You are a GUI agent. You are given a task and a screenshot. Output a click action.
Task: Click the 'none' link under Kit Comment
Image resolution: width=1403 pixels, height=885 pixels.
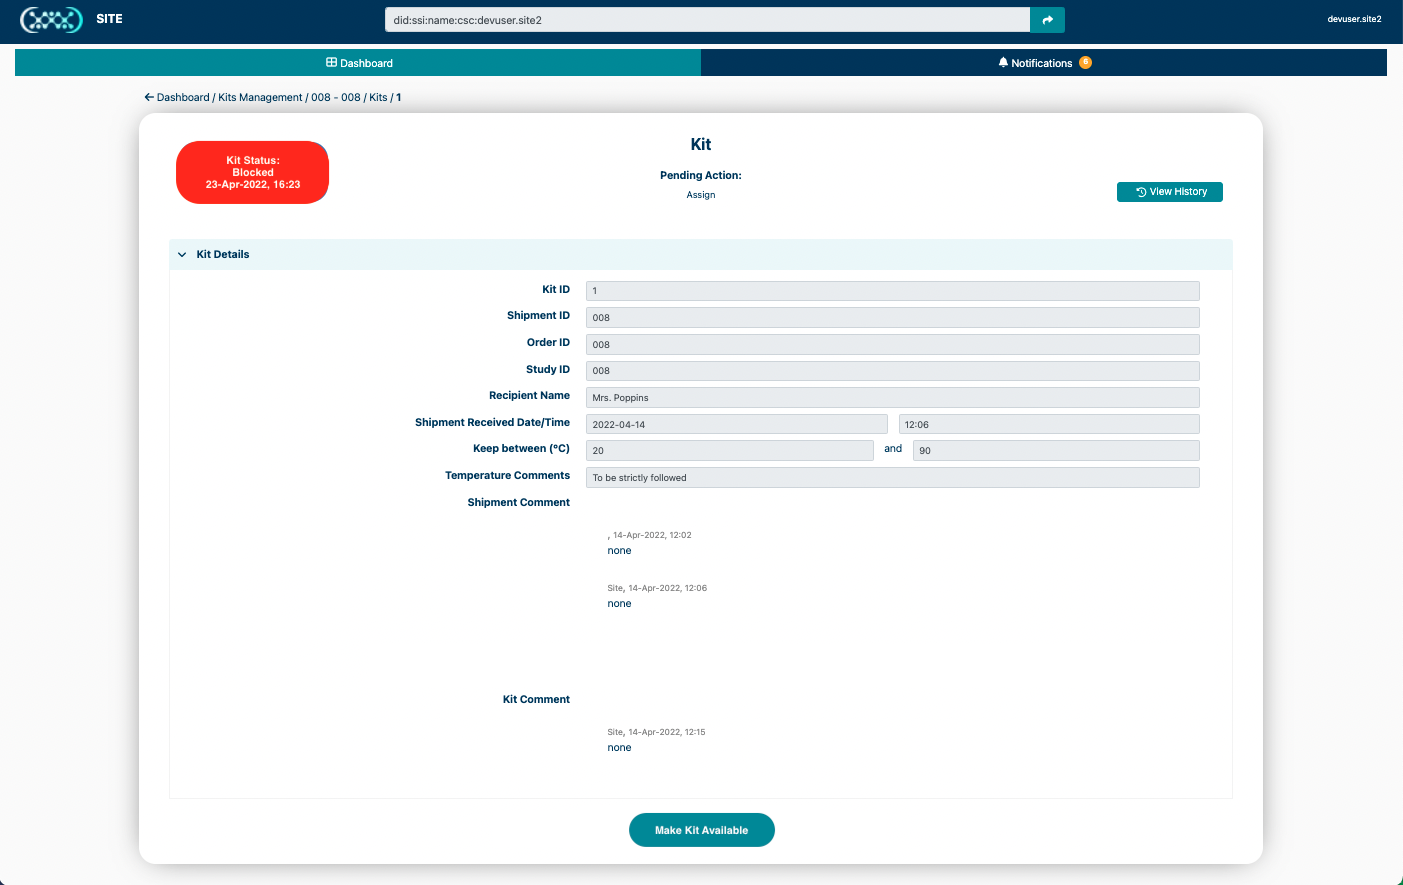pyautogui.click(x=618, y=747)
